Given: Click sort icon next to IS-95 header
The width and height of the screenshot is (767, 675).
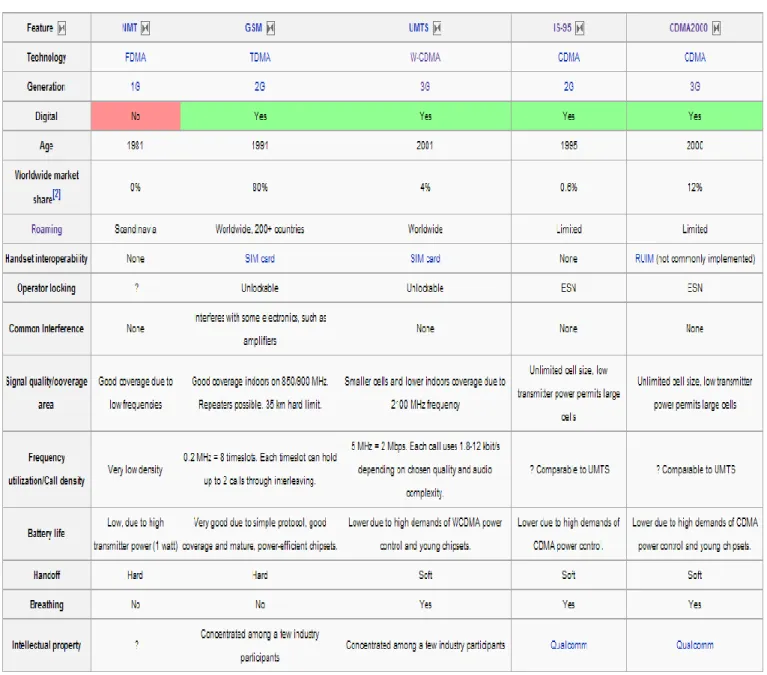Looking at the screenshot, I should [x=580, y=28].
